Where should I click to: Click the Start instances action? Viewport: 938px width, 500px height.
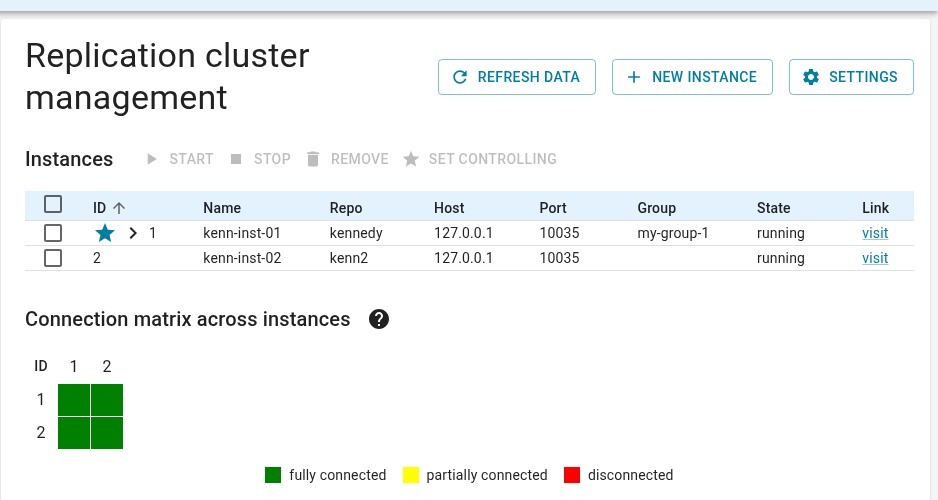180,159
